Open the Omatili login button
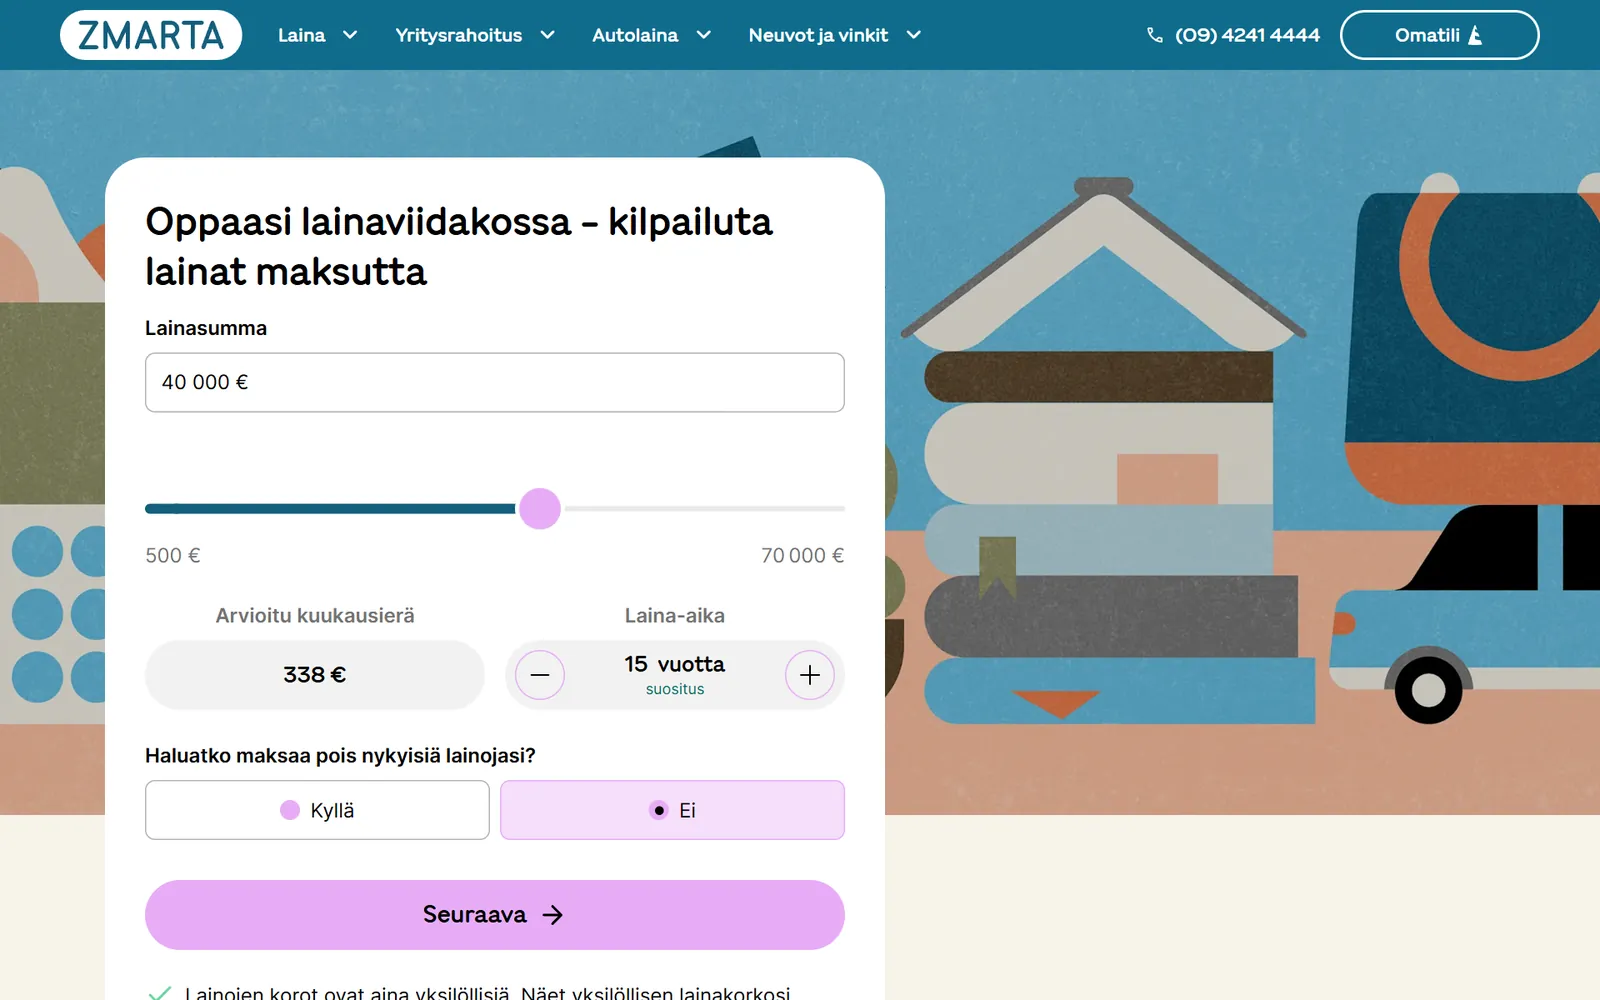This screenshot has height=1000, width=1600. [x=1439, y=35]
